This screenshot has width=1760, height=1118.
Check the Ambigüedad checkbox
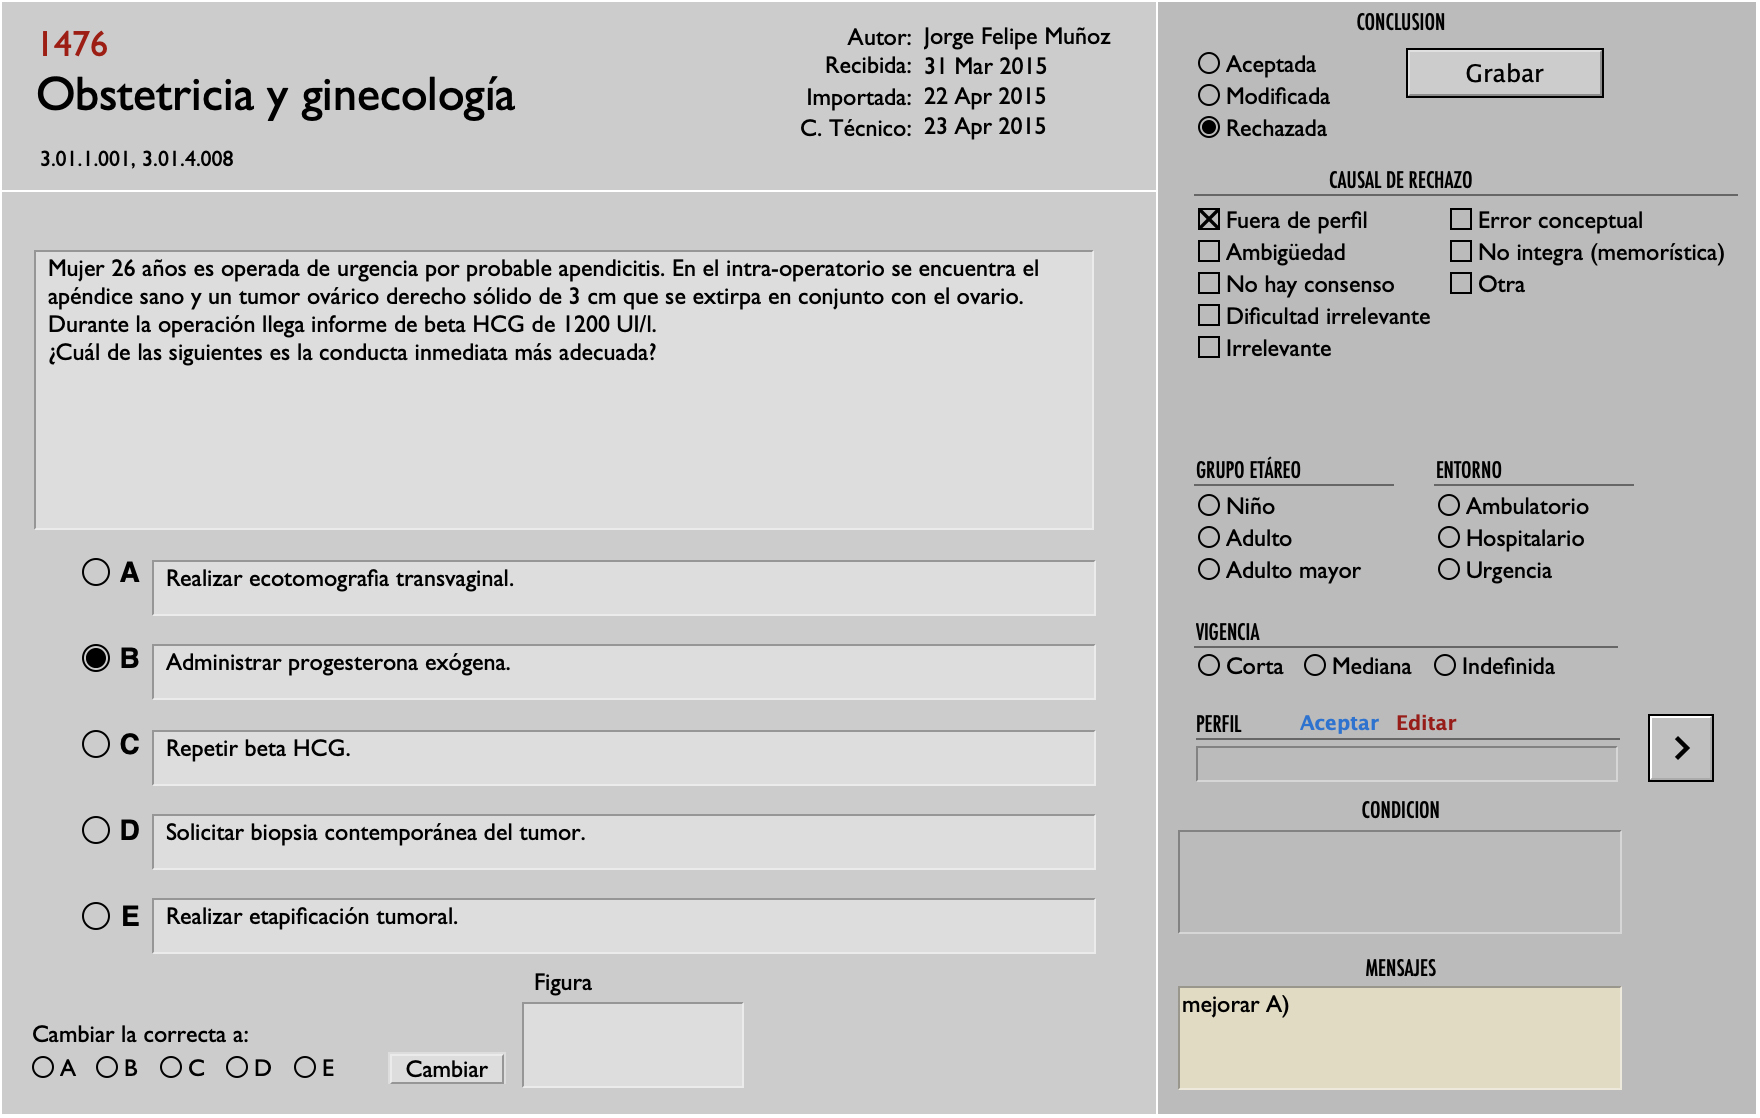(1209, 252)
